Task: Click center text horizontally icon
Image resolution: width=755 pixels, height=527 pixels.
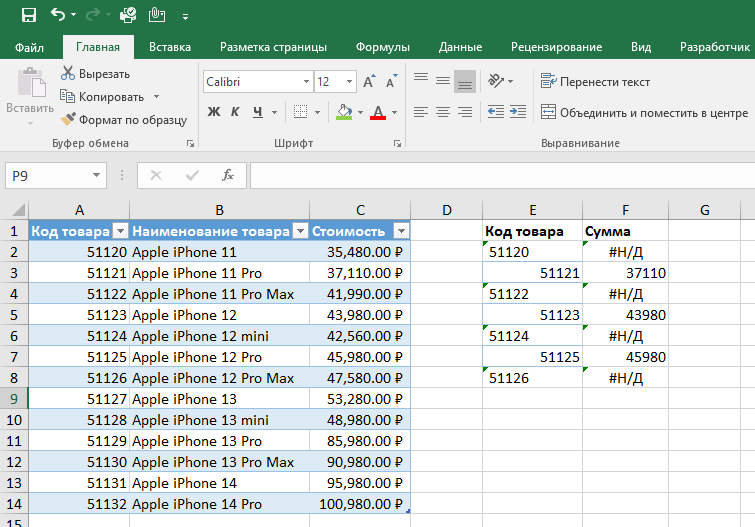Action: point(443,112)
